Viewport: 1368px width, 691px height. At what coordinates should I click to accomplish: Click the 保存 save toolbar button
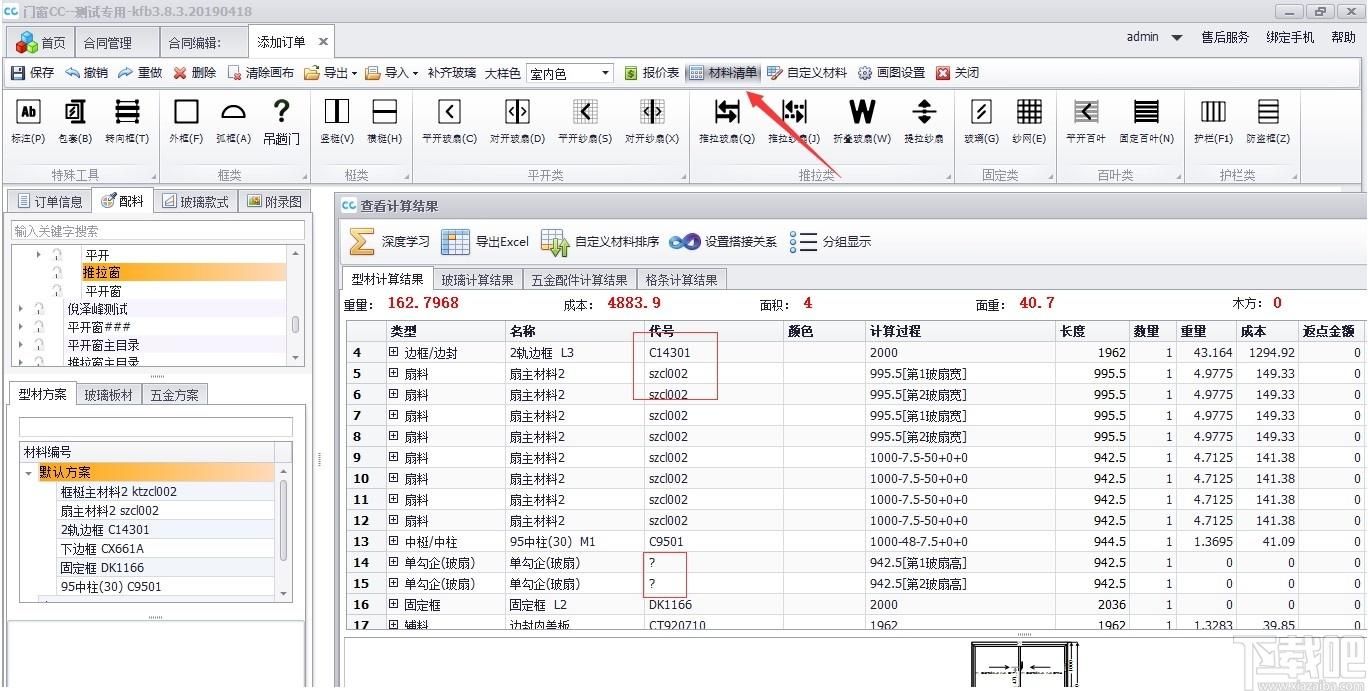click(x=32, y=73)
